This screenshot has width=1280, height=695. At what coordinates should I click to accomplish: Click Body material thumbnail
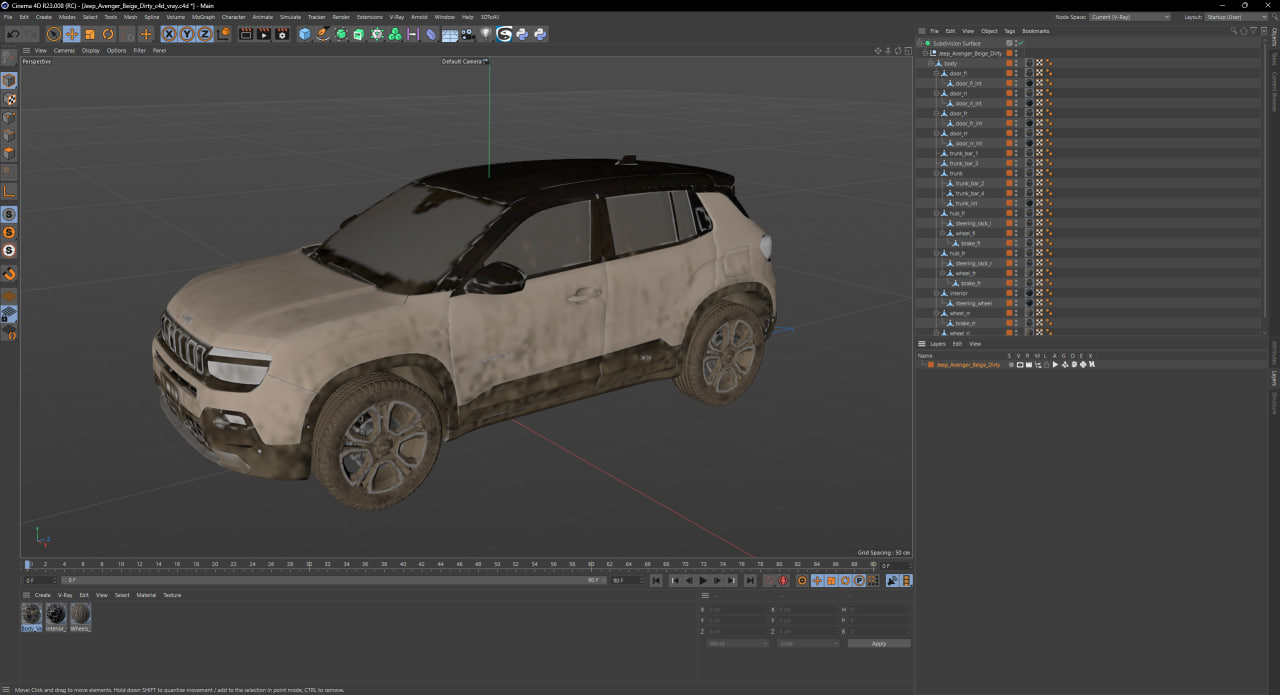tap(32, 614)
